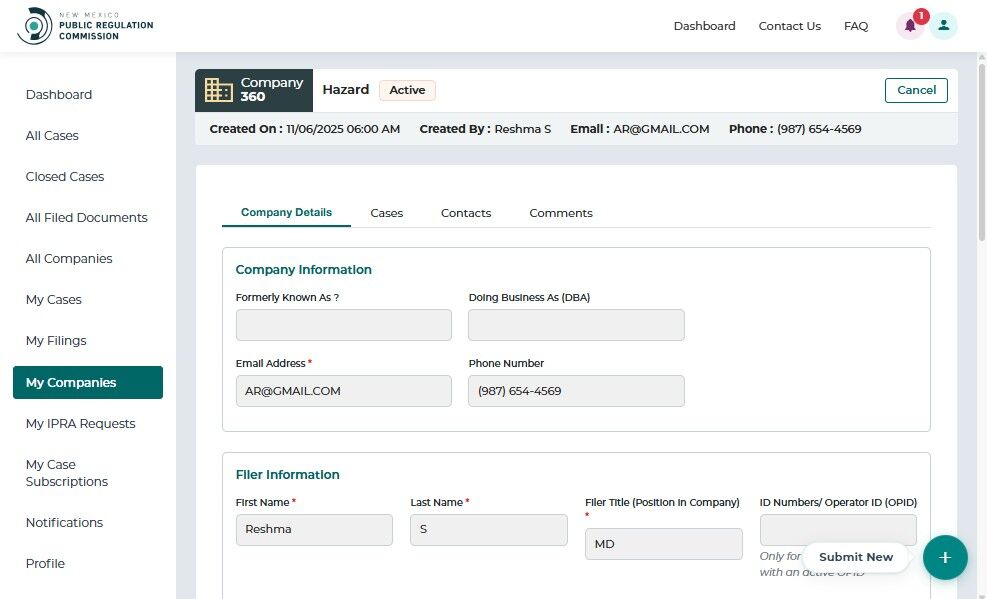Click the notification bell icon
This screenshot has height=599, width=987.
tap(909, 26)
